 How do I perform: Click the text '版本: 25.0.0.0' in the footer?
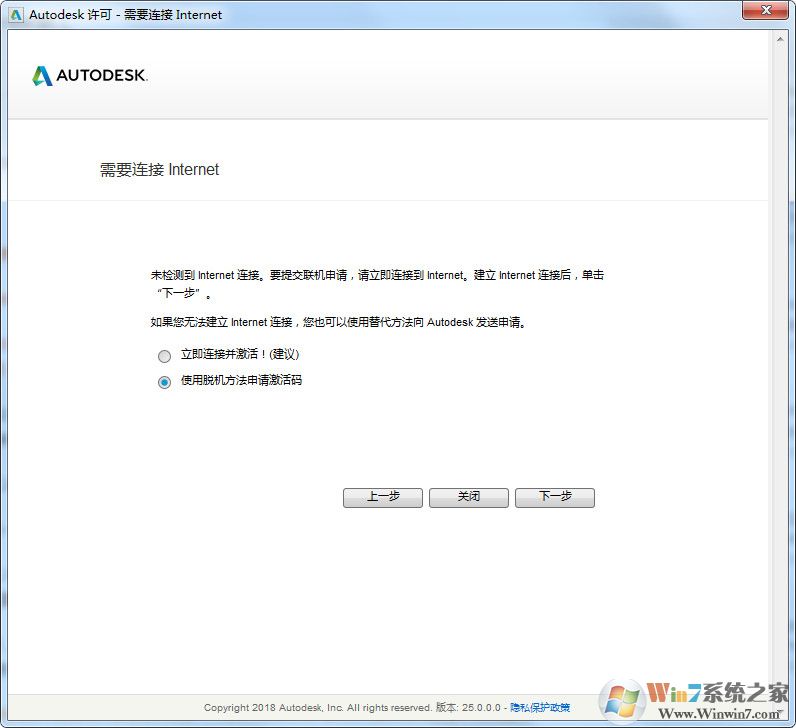pyautogui.click(x=468, y=707)
